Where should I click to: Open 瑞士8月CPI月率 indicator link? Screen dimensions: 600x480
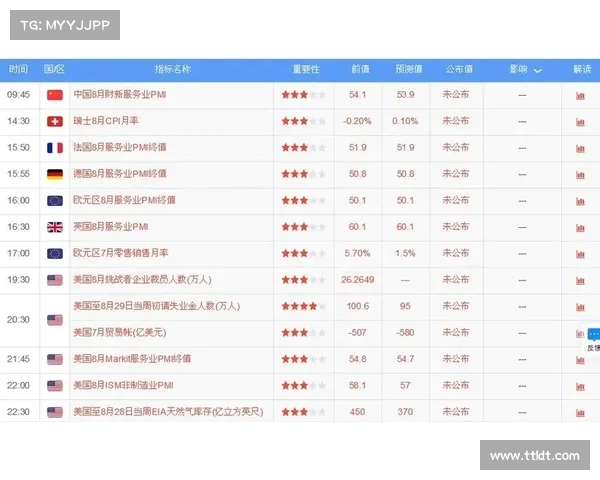pyautogui.click(x=106, y=121)
